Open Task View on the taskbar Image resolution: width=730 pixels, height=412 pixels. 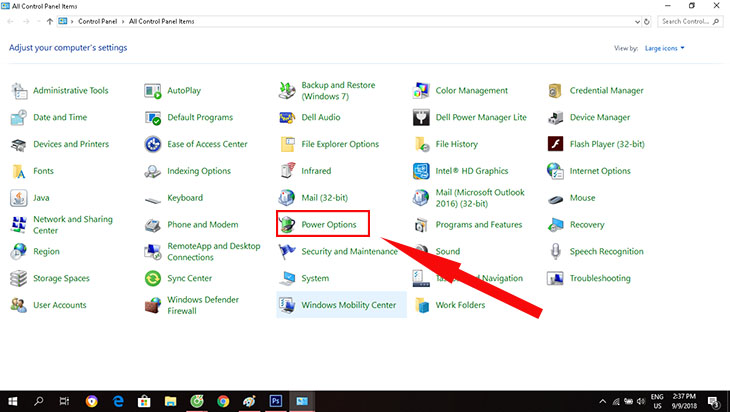tap(64, 401)
